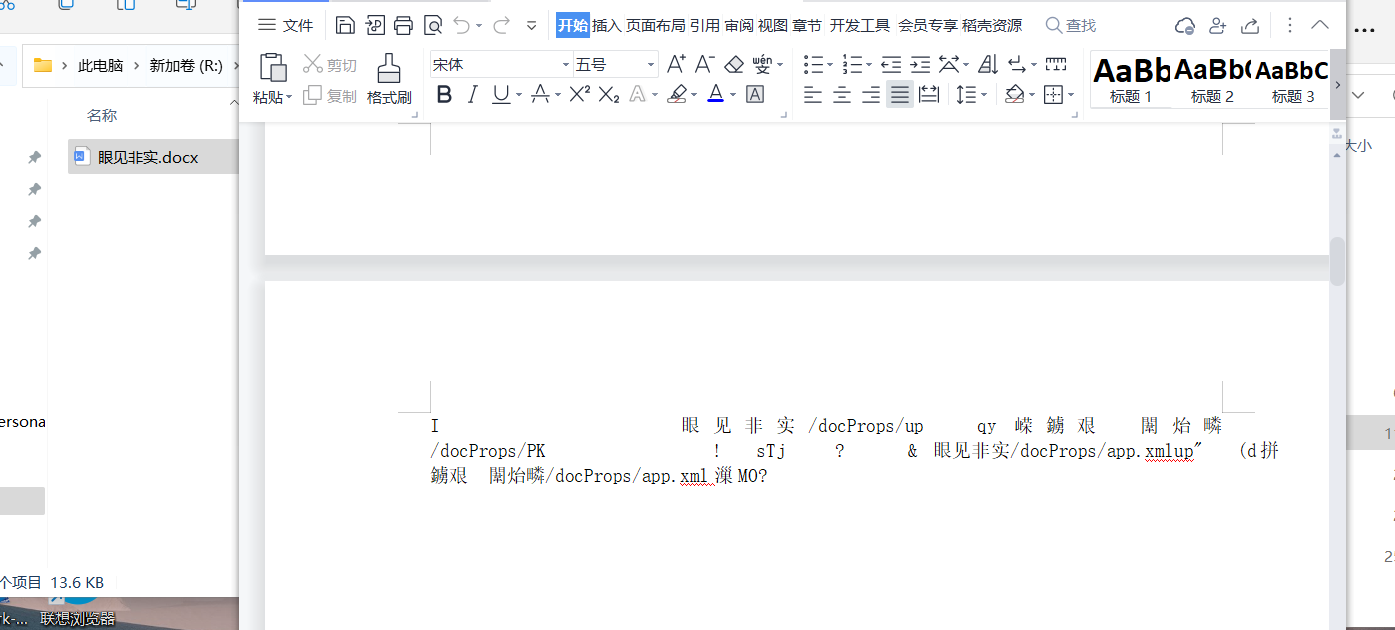1395x630 pixels.
Task: Toggle Bold formatting
Action: click(445, 94)
